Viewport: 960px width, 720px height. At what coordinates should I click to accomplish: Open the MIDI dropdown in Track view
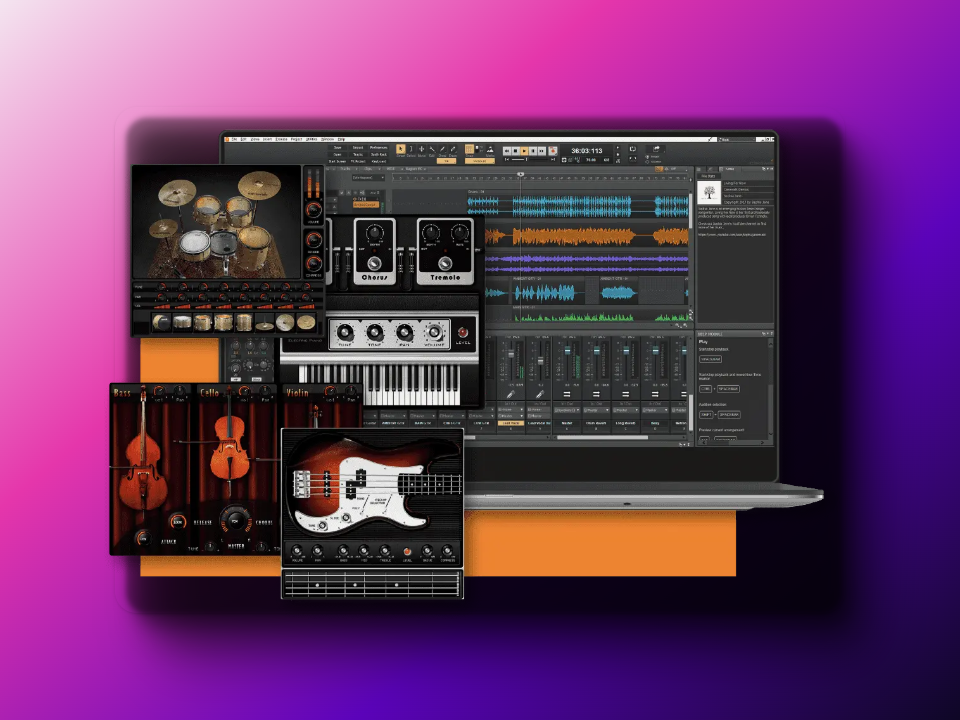click(x=392, y=169)
